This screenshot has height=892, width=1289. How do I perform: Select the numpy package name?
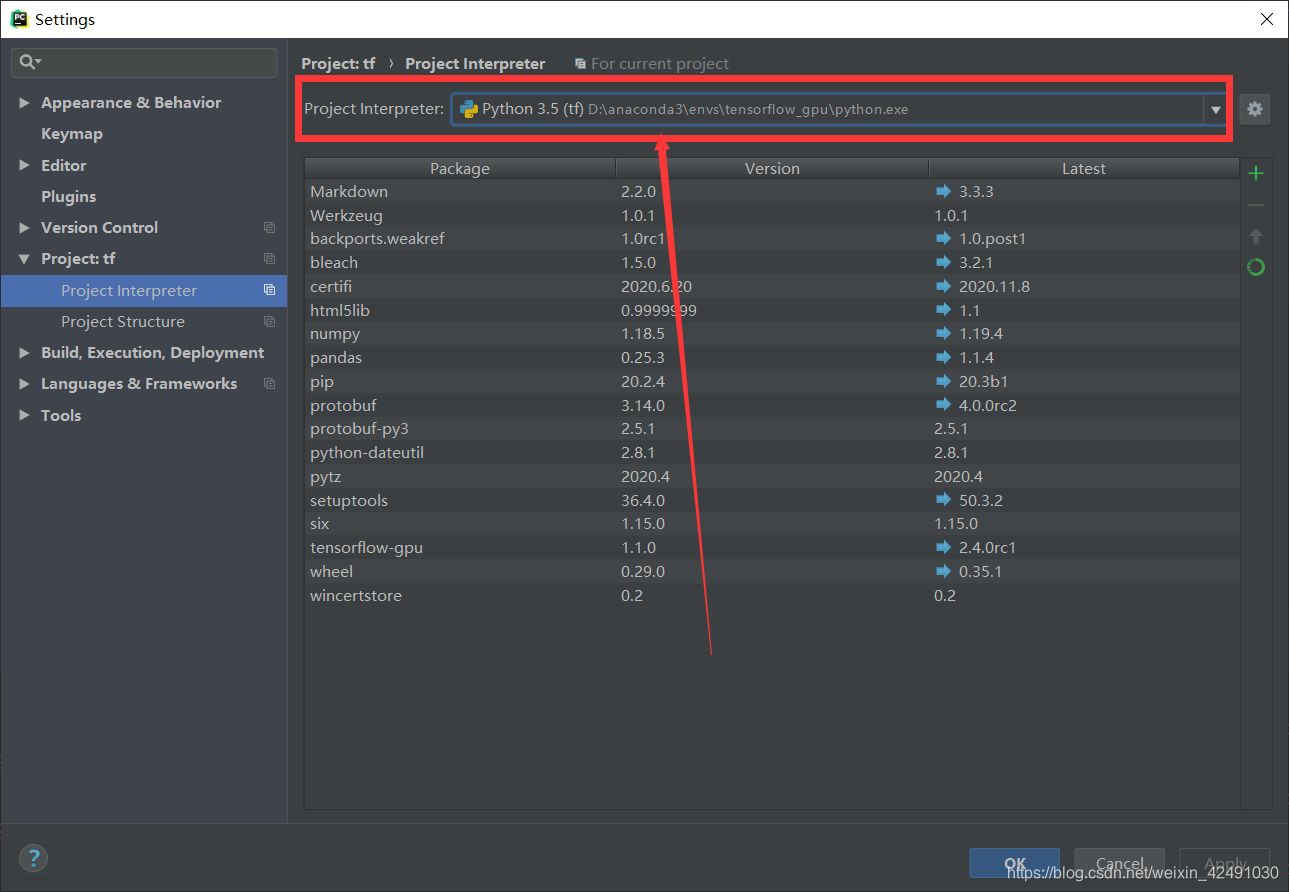click(x=335, y=334)
